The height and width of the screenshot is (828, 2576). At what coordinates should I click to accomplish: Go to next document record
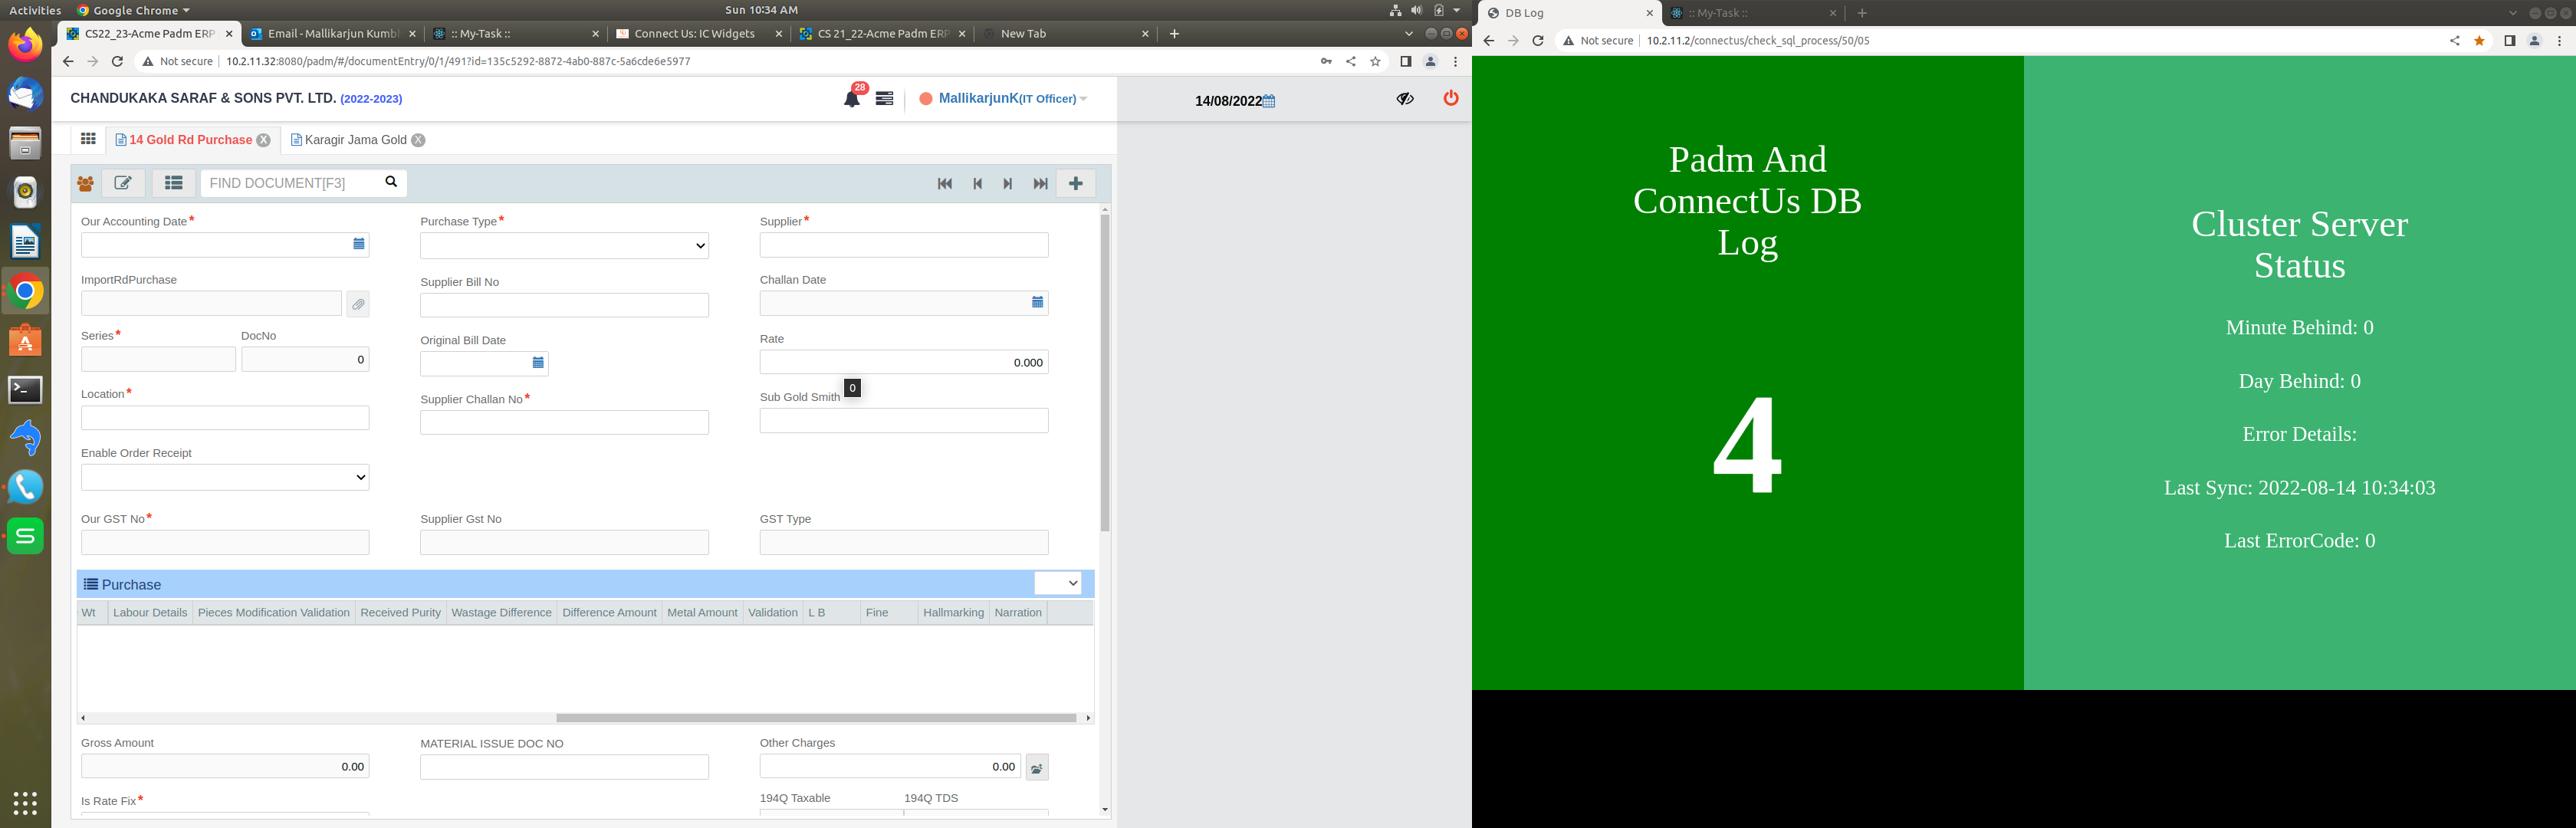click(x=1008, y=184)
